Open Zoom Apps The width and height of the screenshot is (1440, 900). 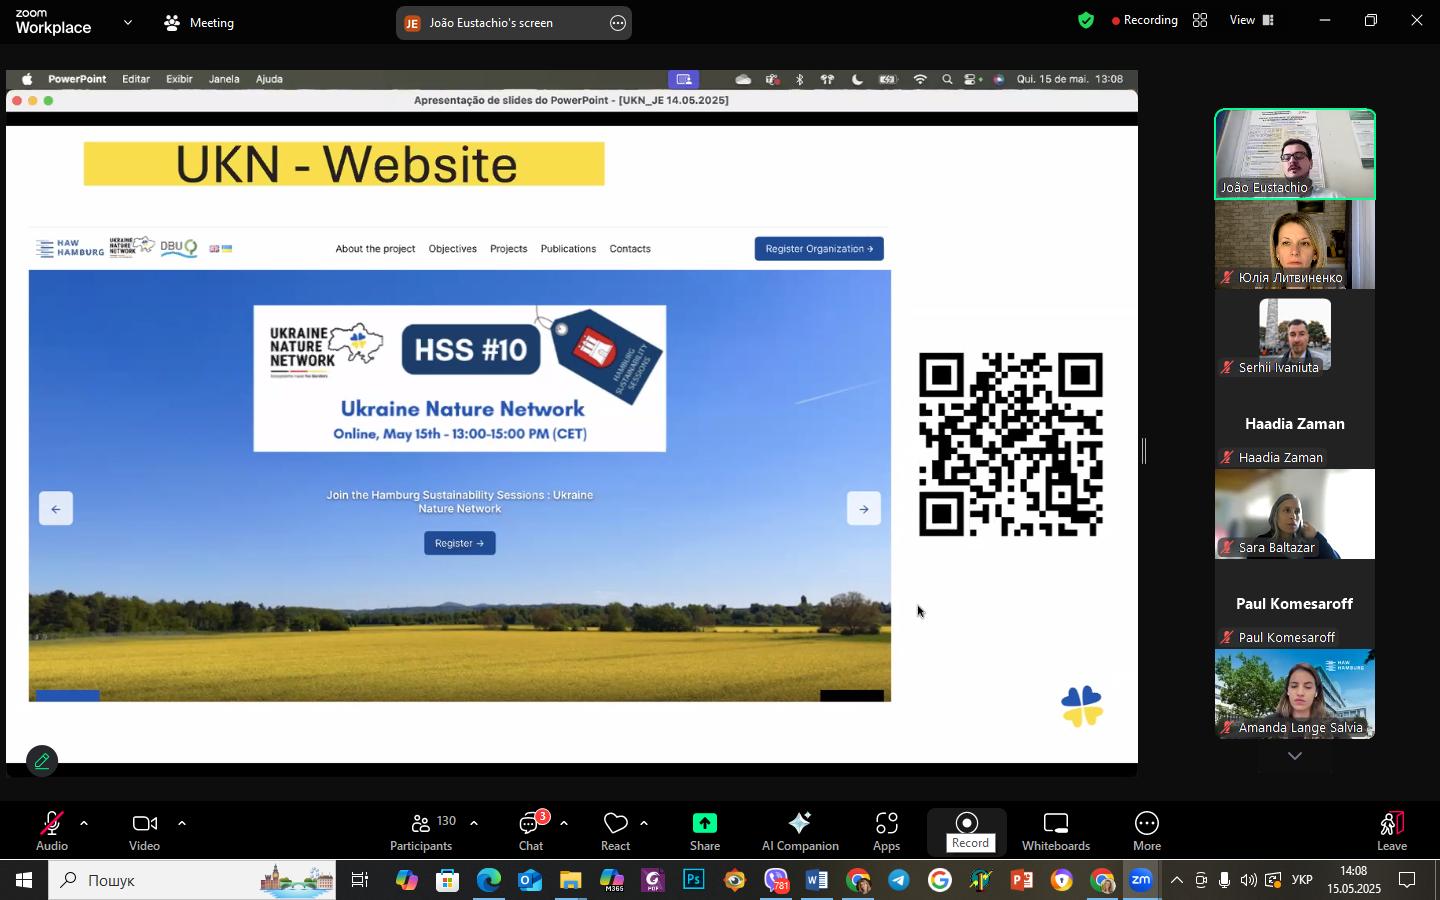[x=887, y=831]
